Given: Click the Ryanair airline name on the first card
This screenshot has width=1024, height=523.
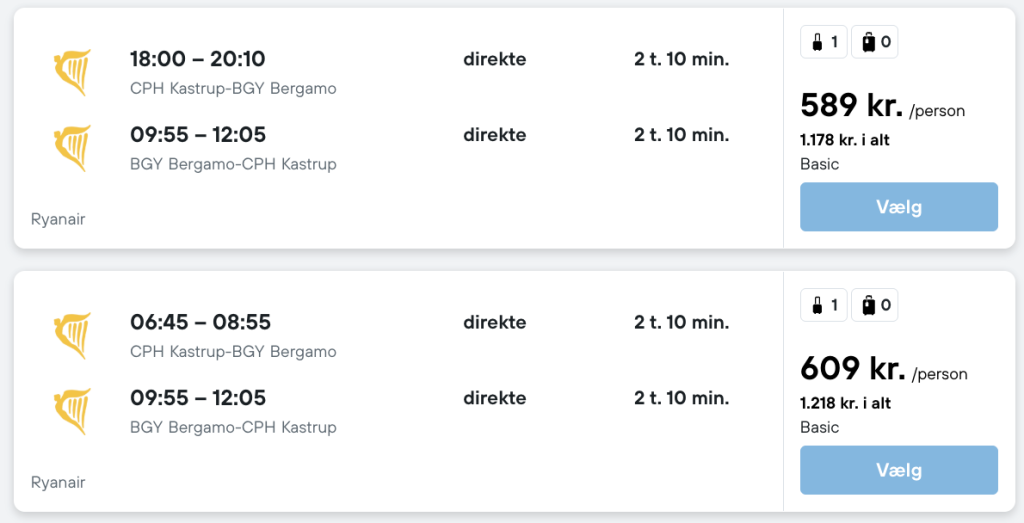Looking at the screenshot, I should click(58, 219).
